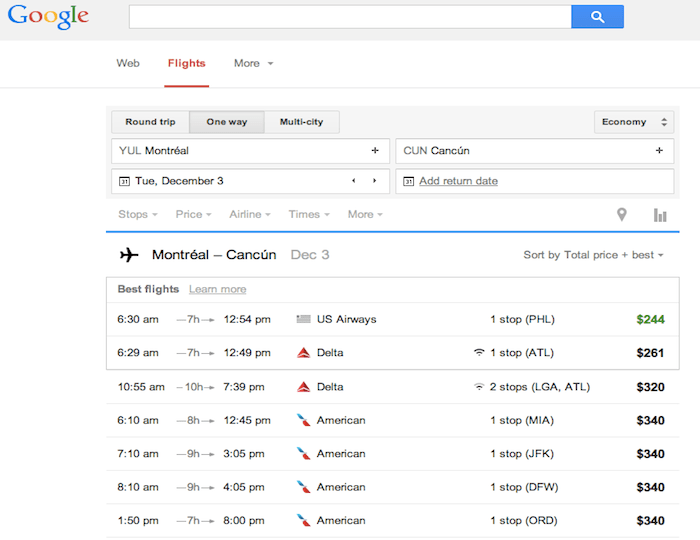Click the 10:55 am departure time
The height and width of the screenshot is (540, 700).
[x=141, y=387]
